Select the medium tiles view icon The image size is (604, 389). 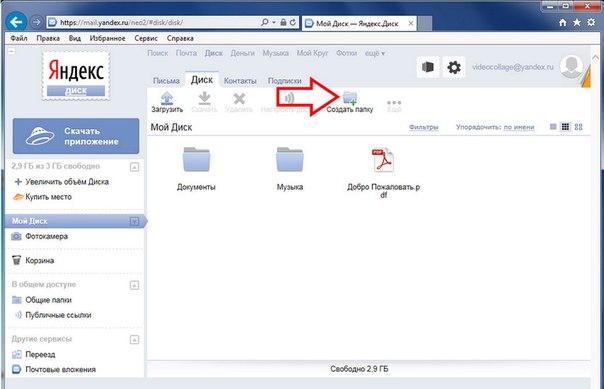[x=565, y=127]
